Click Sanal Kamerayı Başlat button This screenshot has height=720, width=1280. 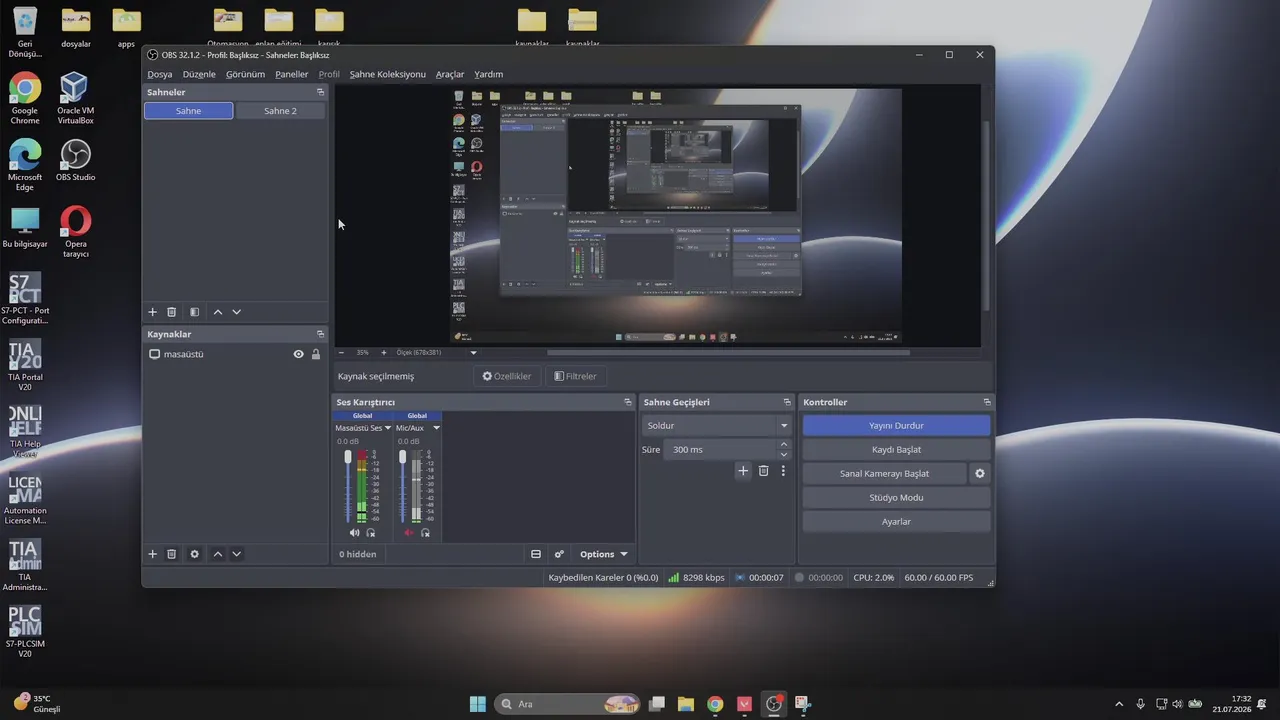[884, 474]
